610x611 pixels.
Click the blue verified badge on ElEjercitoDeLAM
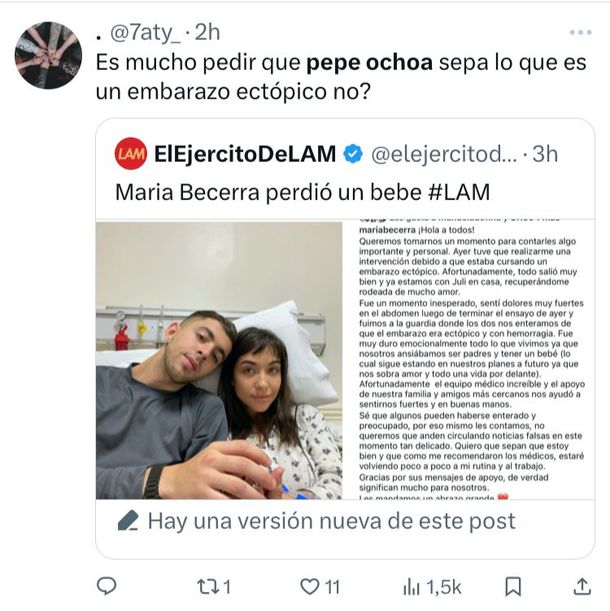coord(354,154)
